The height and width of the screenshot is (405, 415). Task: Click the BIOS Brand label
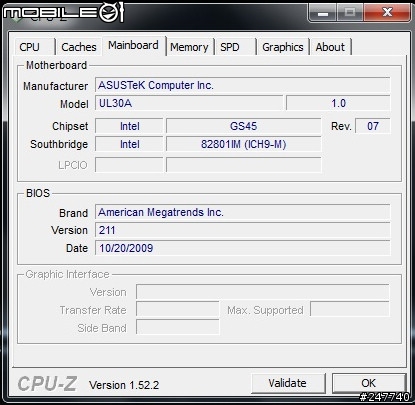73,213
